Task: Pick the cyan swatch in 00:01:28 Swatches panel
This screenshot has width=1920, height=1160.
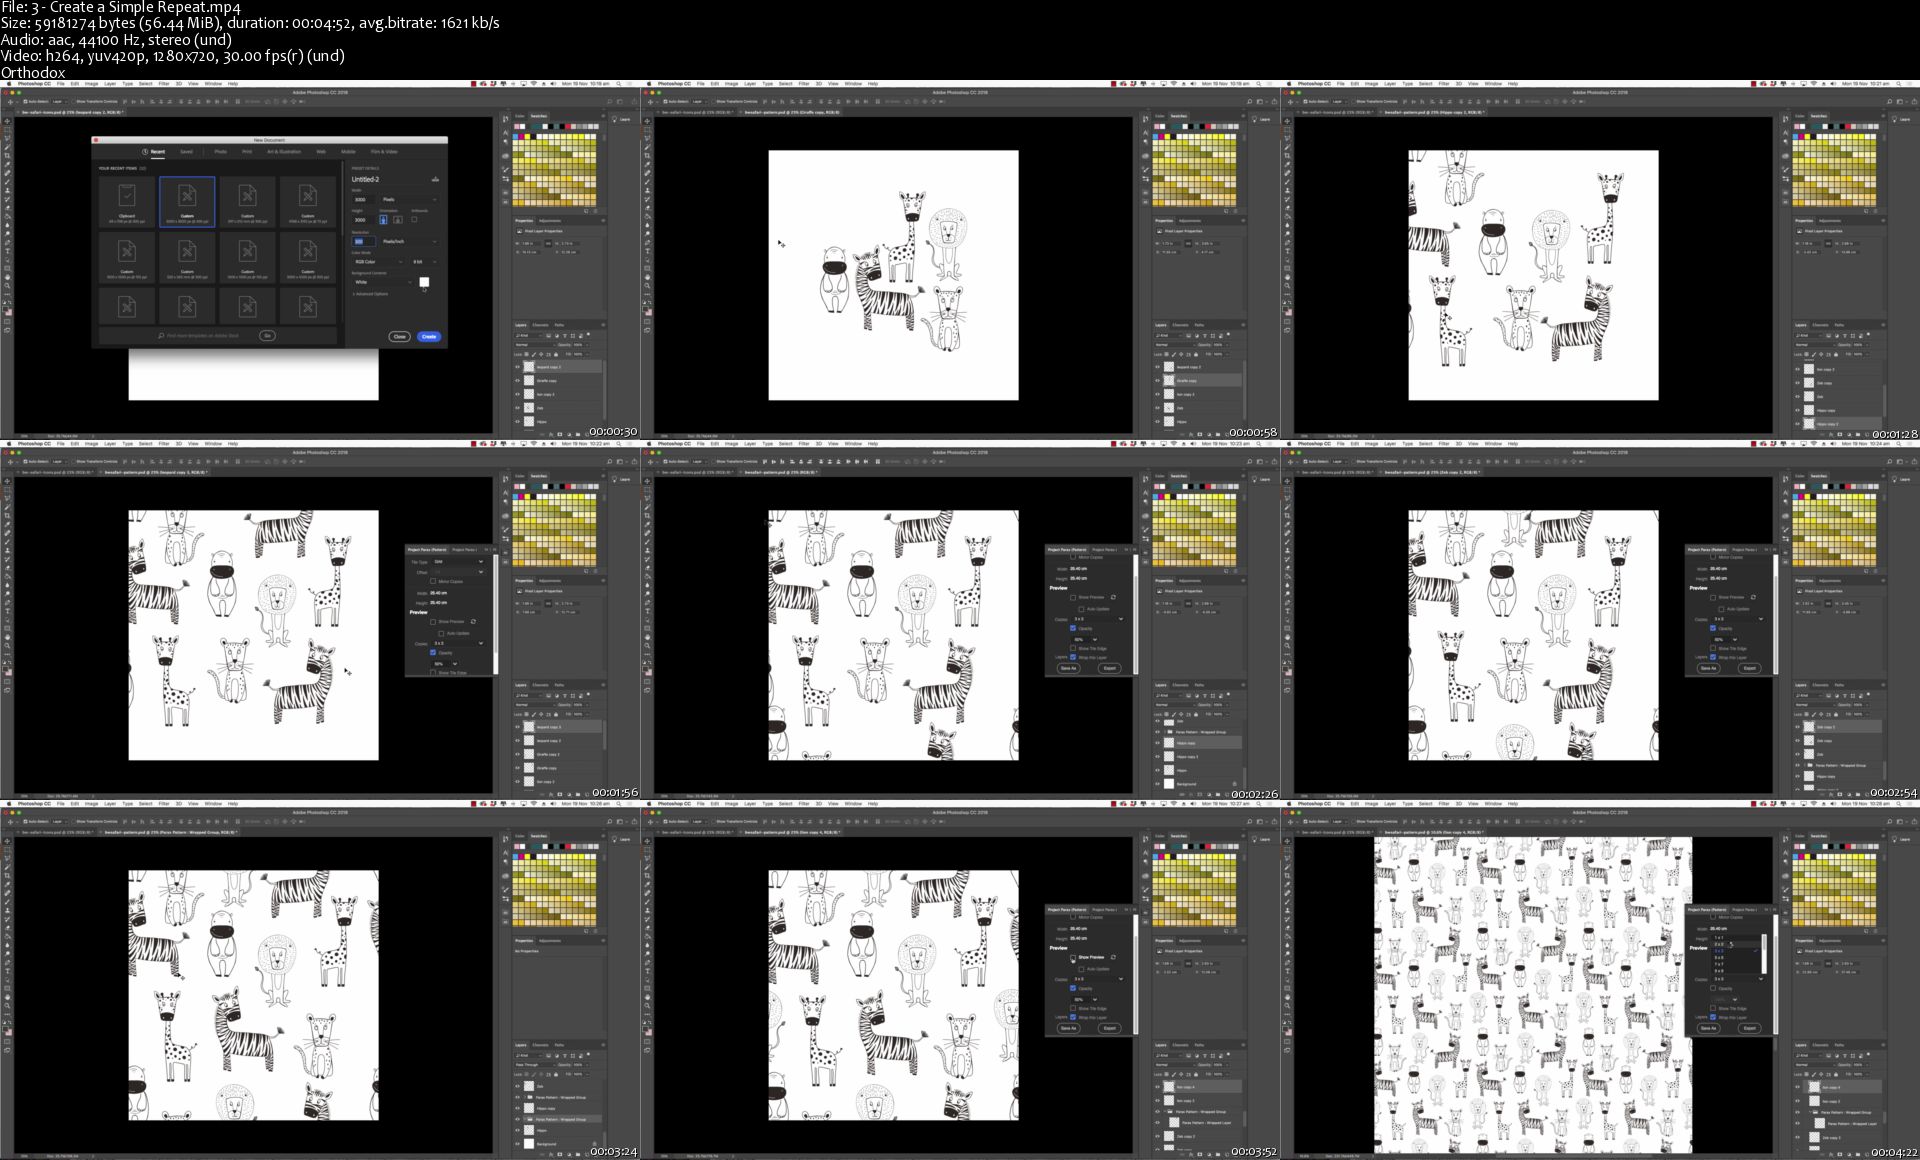Action: point(1795,137)
